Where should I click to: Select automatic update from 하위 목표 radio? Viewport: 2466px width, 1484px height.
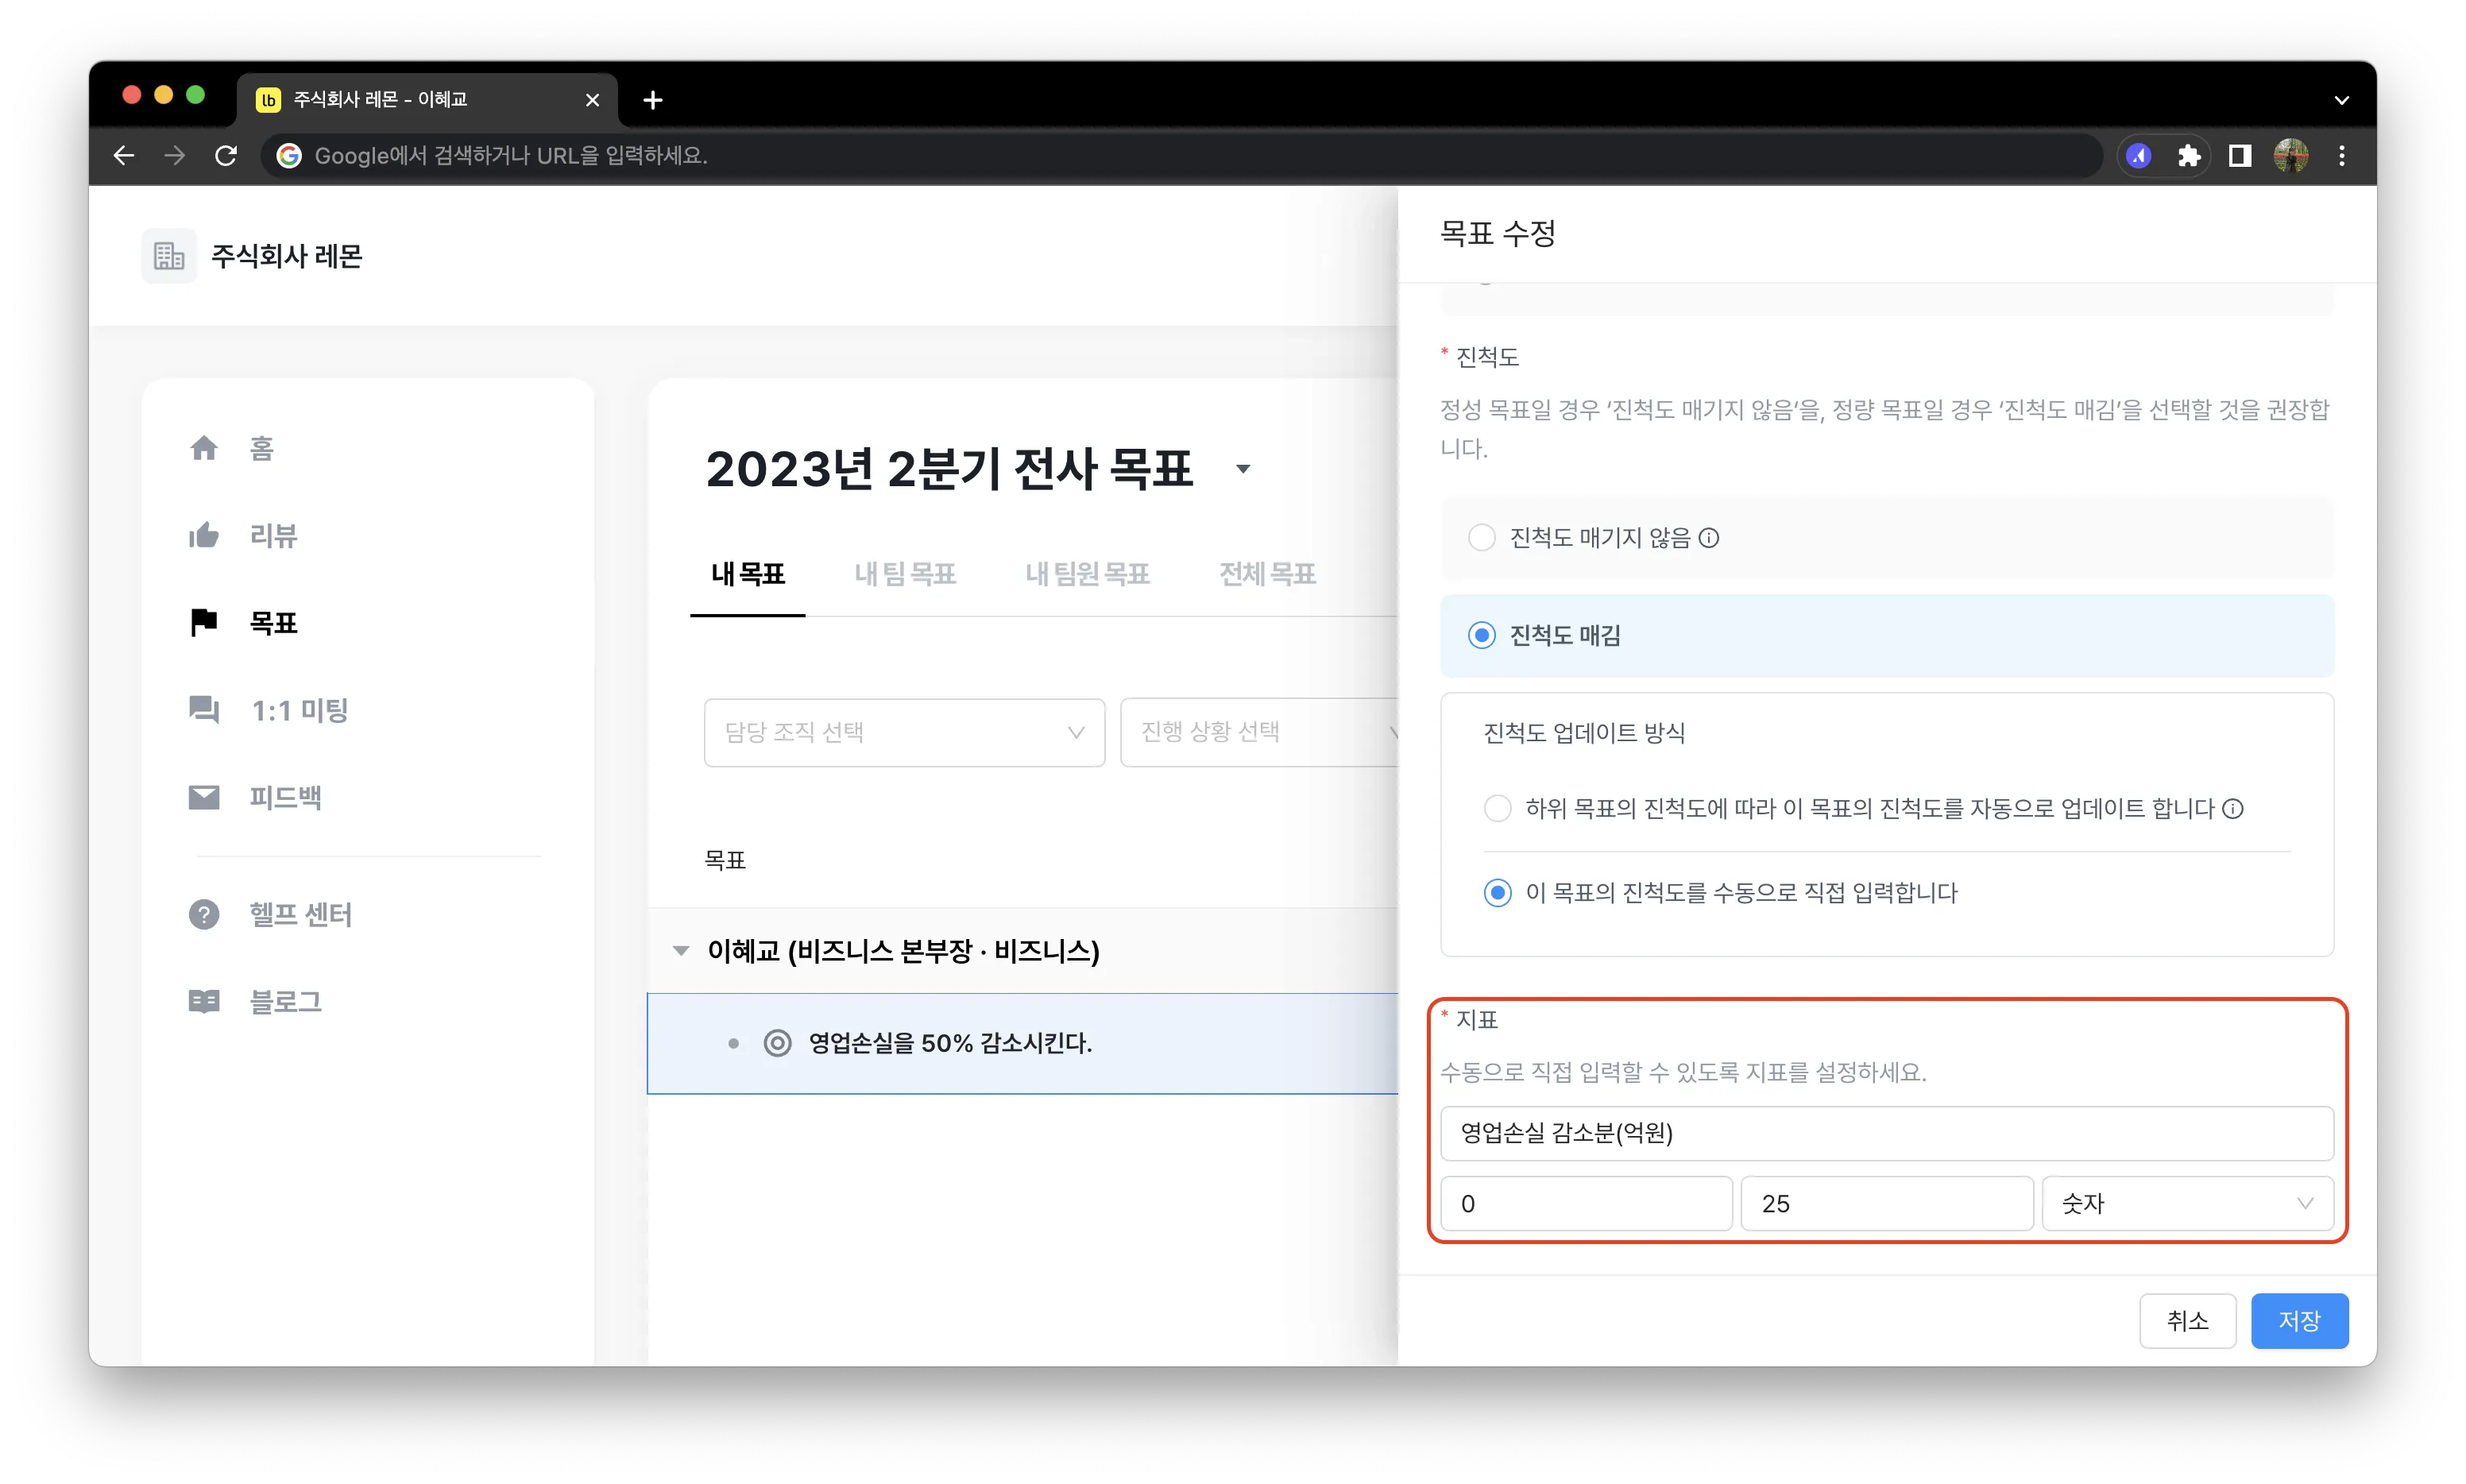pos(1497,808)
